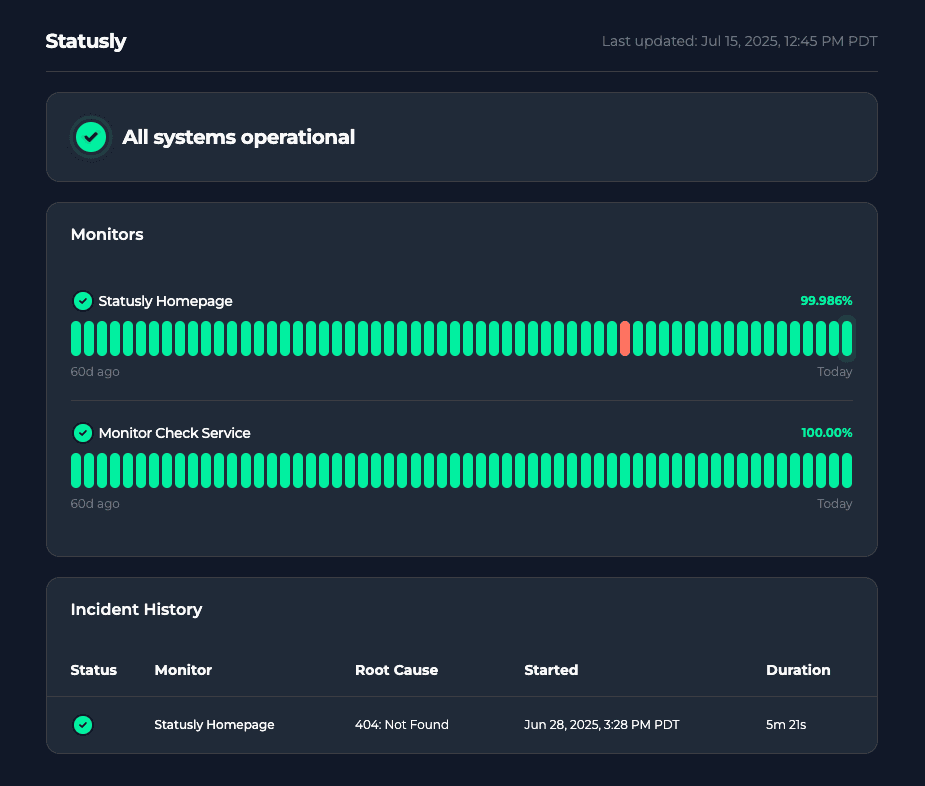Click the check icon next to Monitor Check Service
Image resolution: width=925 pixels, height=786 pixels.
(83, 433)
